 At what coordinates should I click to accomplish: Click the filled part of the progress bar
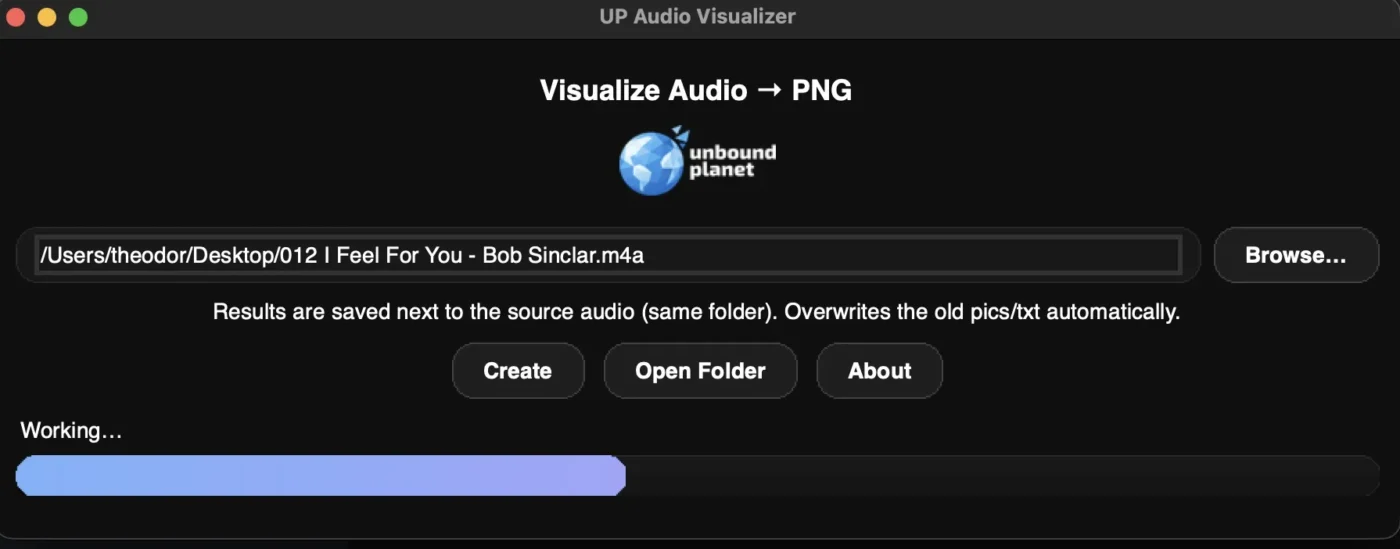320,475
